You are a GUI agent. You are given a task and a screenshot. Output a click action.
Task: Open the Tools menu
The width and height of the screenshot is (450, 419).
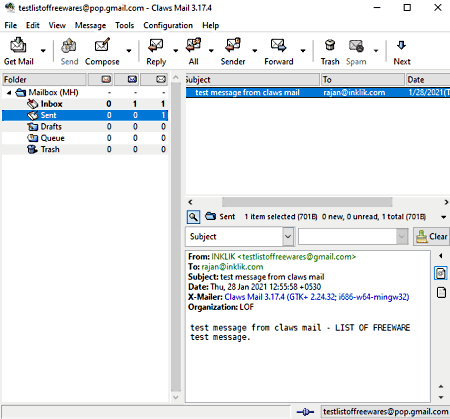(124, 25)
